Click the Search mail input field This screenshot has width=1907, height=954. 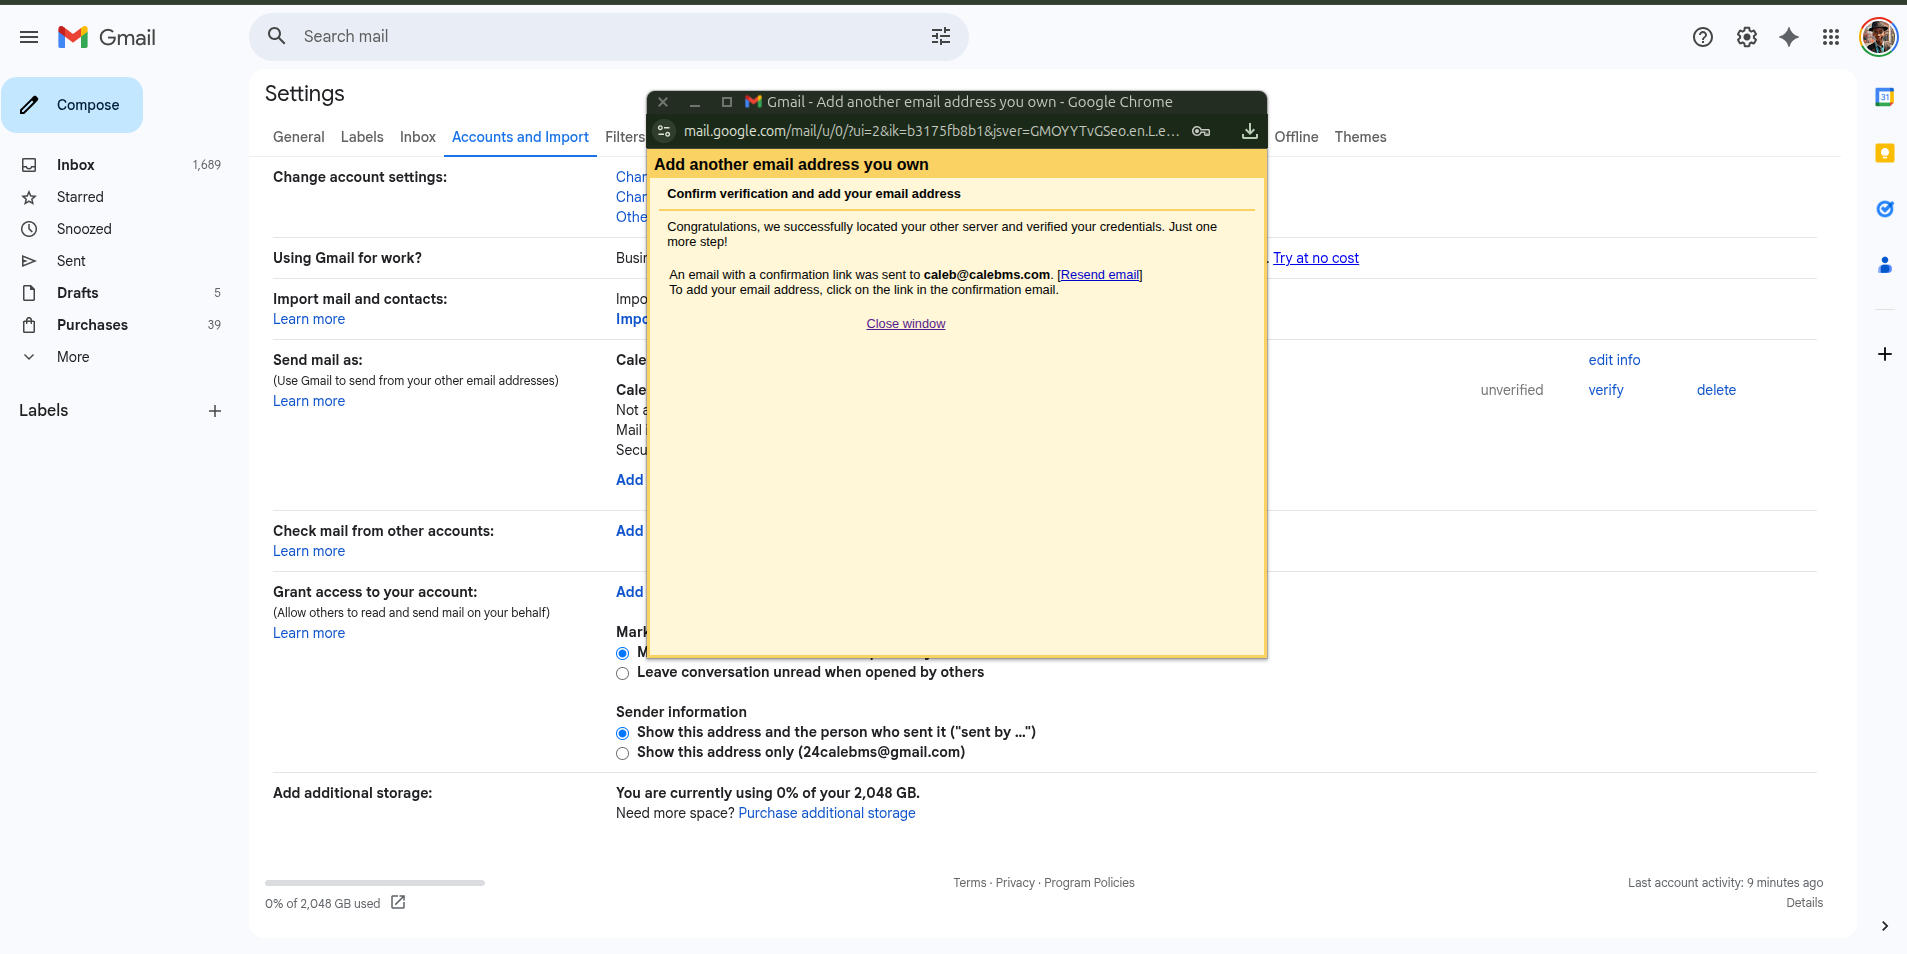pos(610,36)
